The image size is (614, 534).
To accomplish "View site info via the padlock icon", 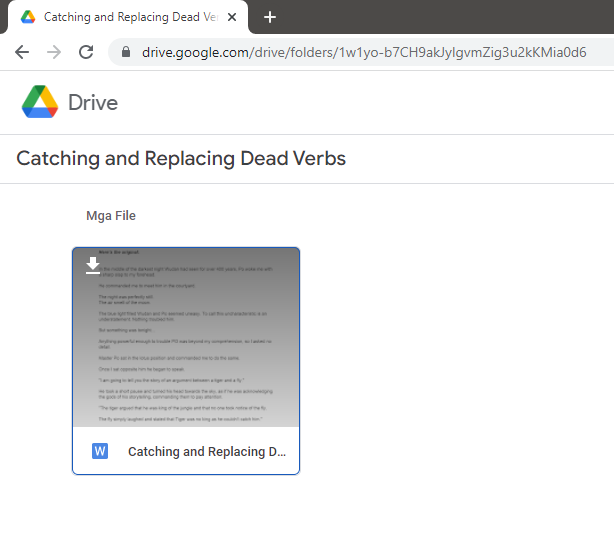I will click(126, 52).
